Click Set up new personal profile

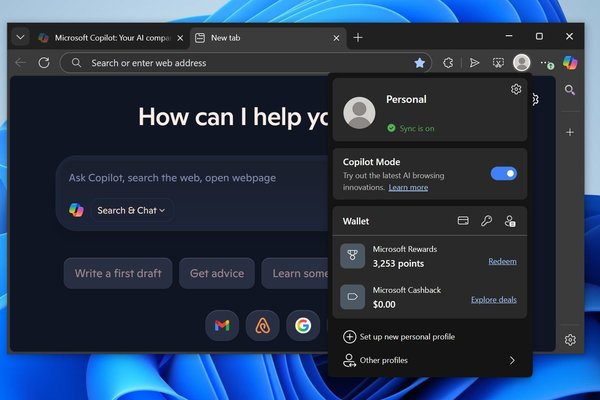pyautogui.click(x=399, y=337)
